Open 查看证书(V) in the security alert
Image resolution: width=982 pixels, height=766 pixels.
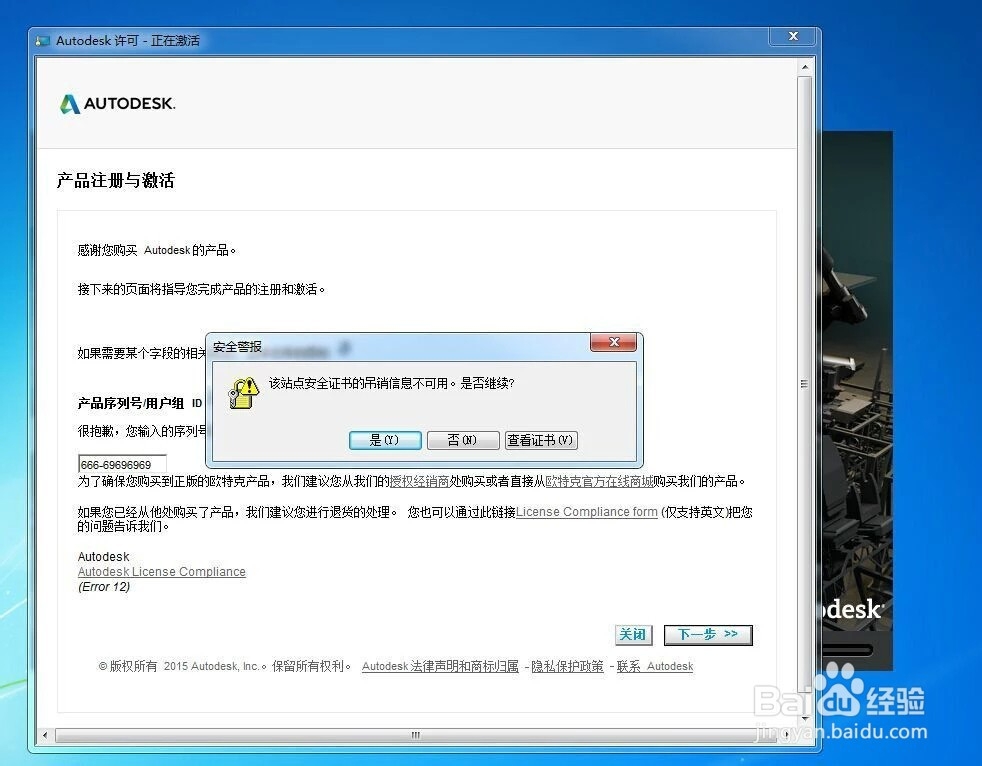(x=541, y=440)
